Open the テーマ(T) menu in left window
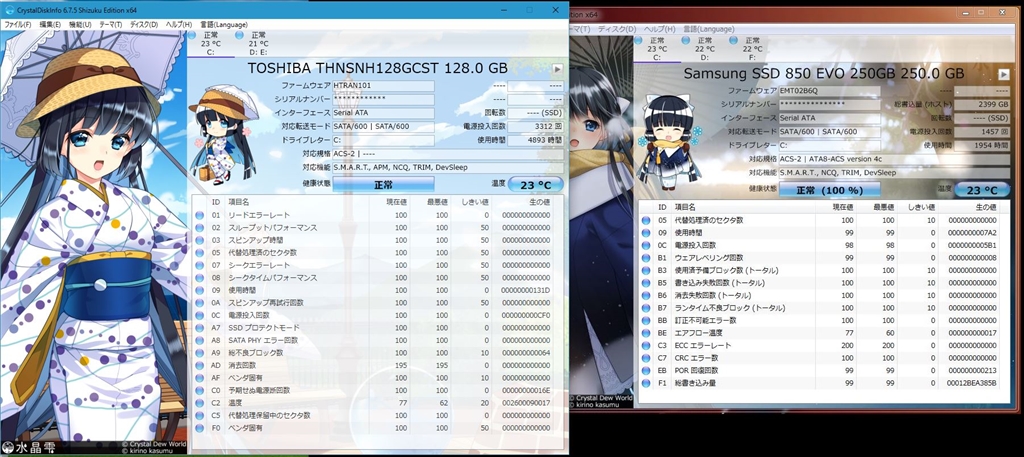Image resolution: width=1024 pixels, height=457 pixels. (x=110, y=25)
